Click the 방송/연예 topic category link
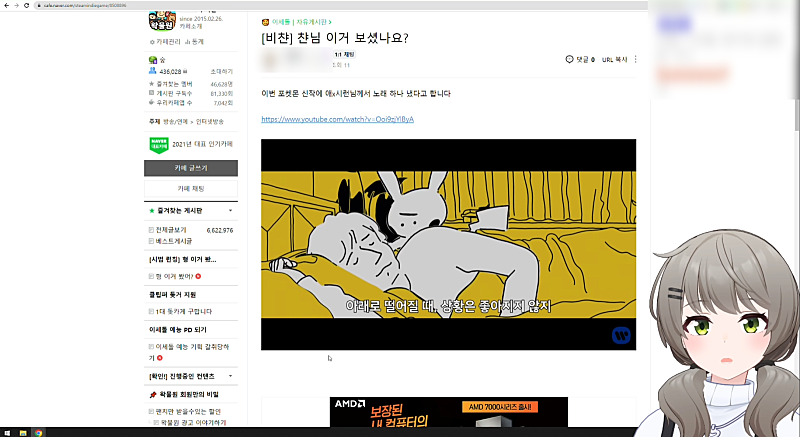800x437 pixels. [175, 122]
